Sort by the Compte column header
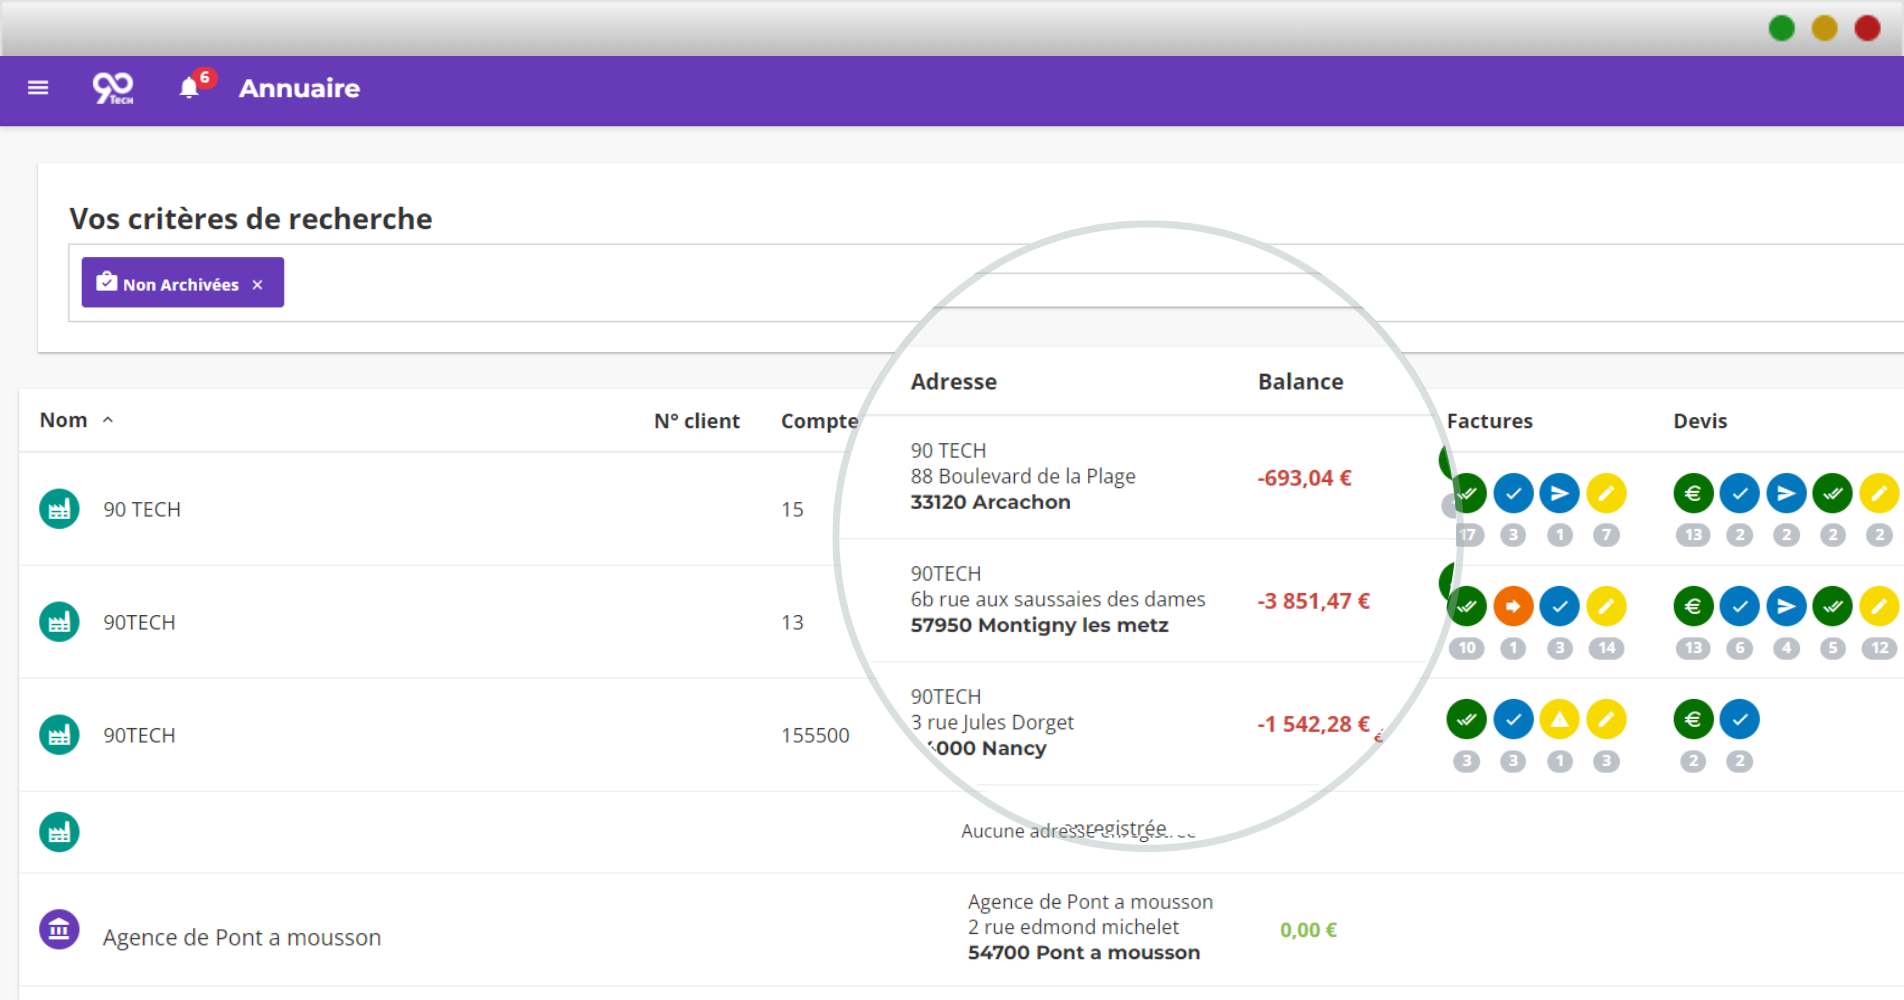The width and height of the screenshot is (1904, 1000). pos(820,421)
